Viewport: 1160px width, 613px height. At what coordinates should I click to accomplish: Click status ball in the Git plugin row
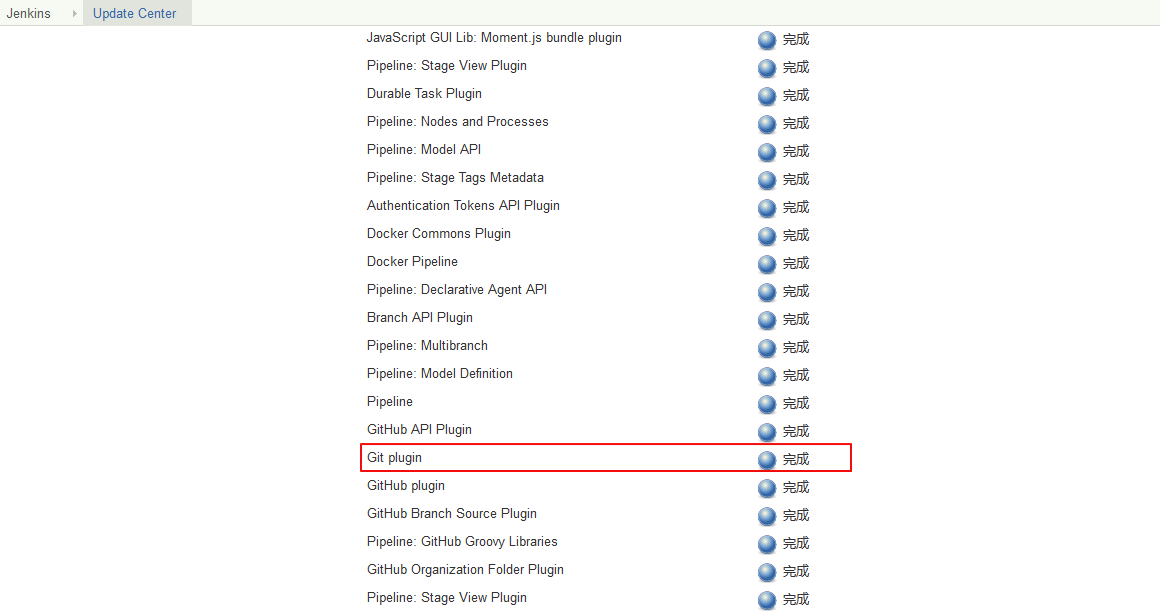coord(767,460)
